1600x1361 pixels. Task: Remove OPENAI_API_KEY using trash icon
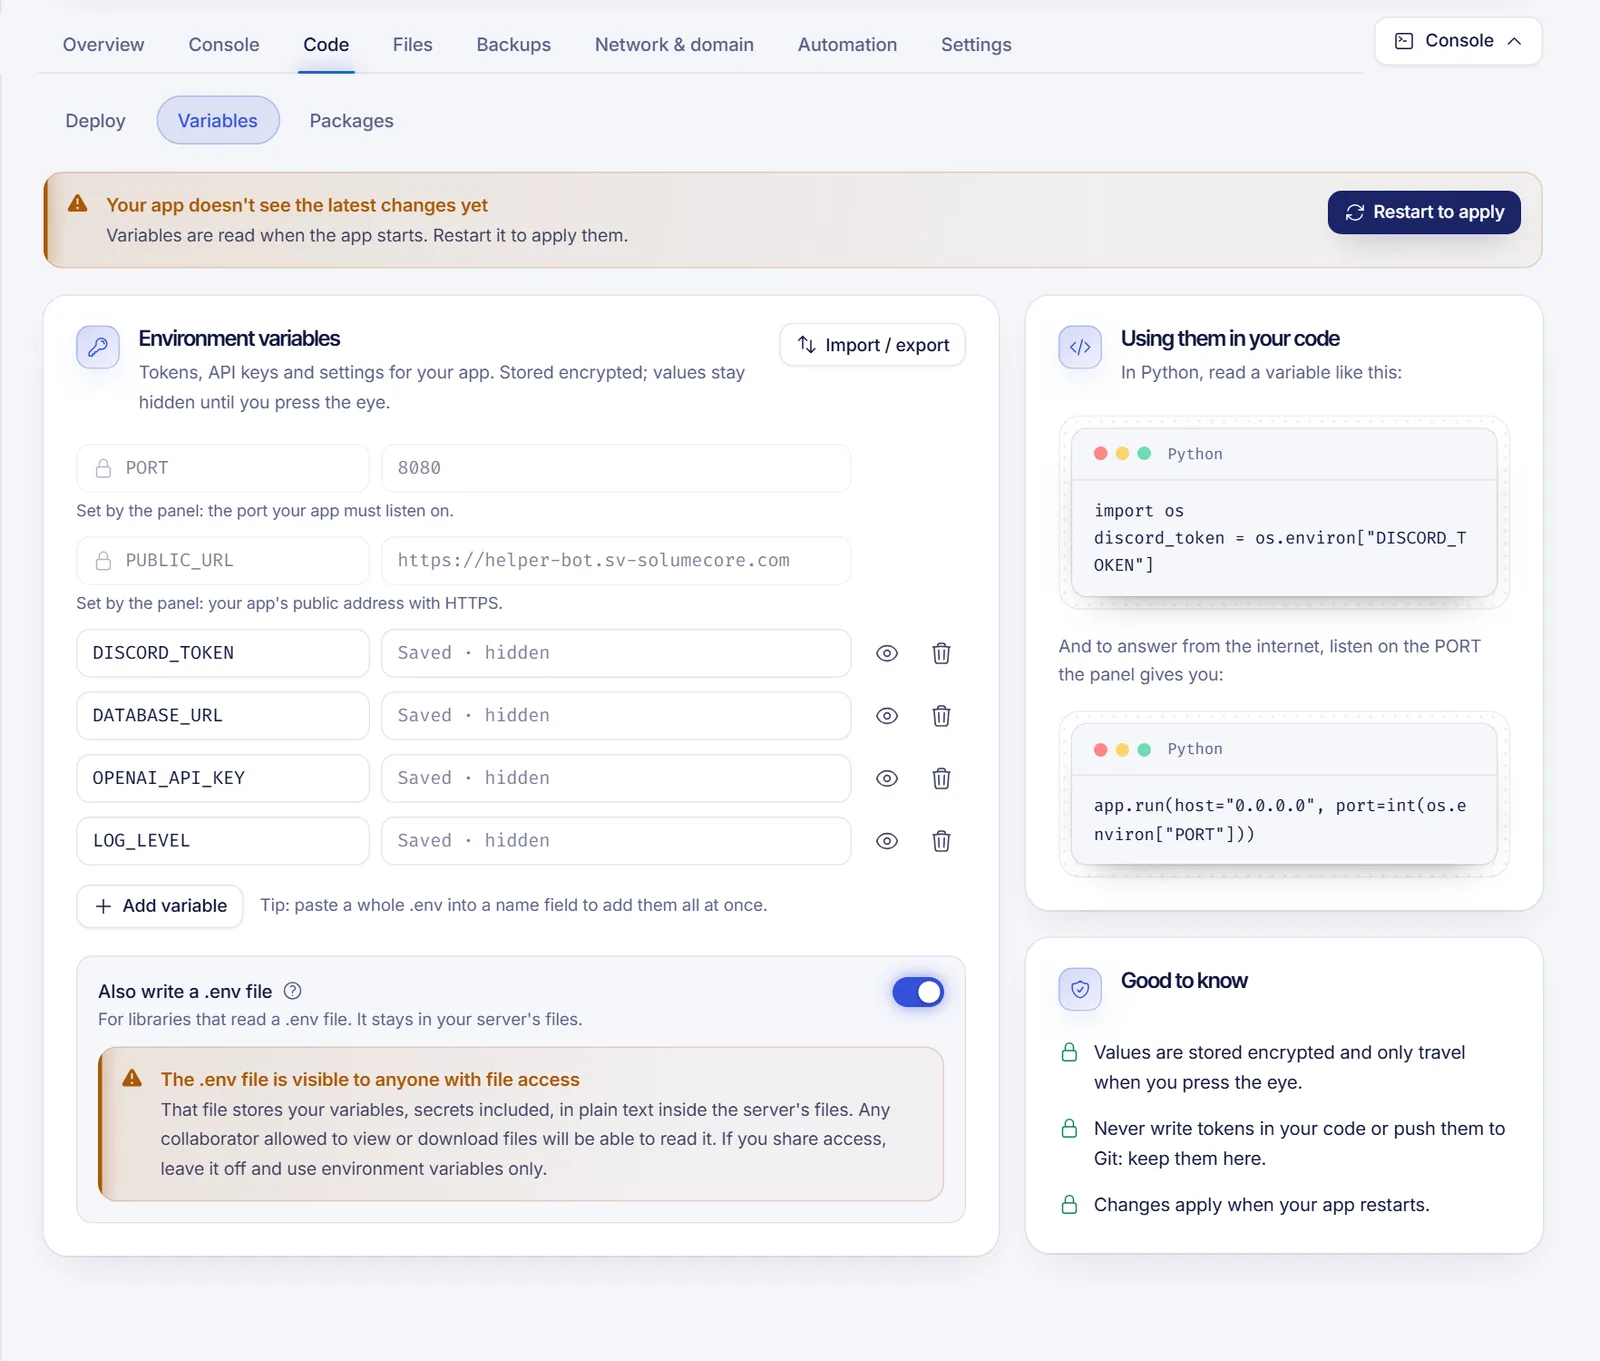[941, 778]
